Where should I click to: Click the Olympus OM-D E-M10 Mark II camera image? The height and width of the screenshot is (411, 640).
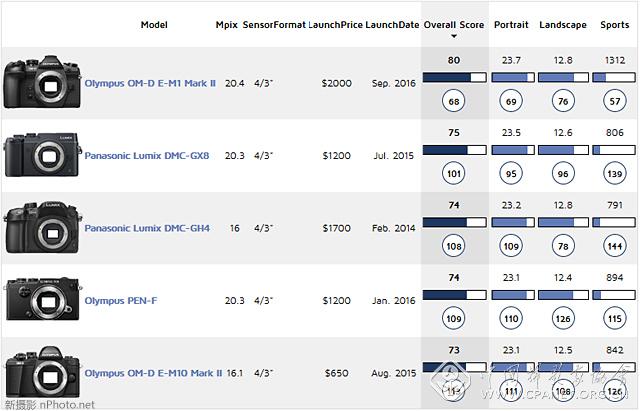coord(41,372)
